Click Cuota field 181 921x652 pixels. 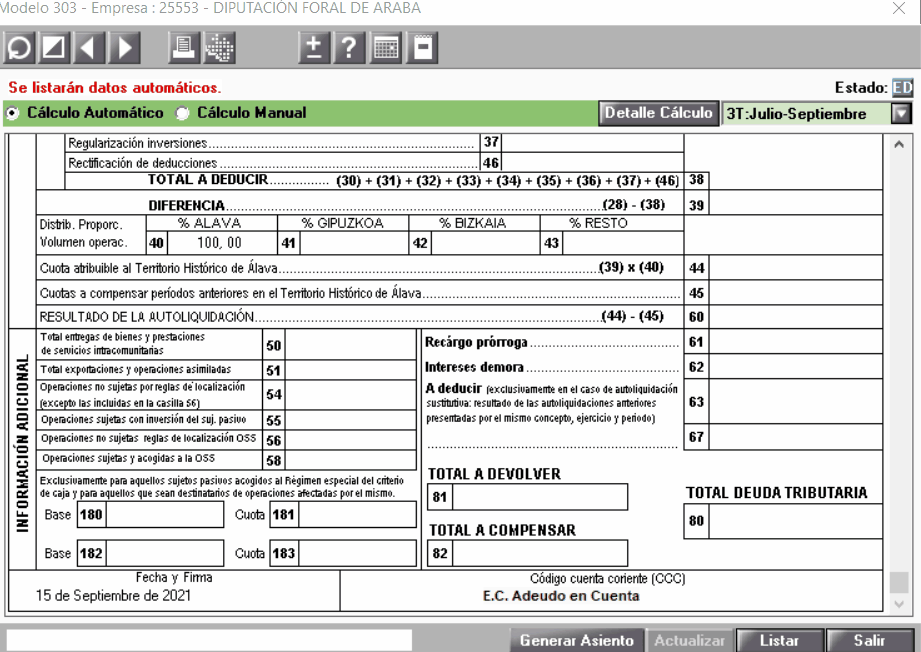tap(357, 515)
